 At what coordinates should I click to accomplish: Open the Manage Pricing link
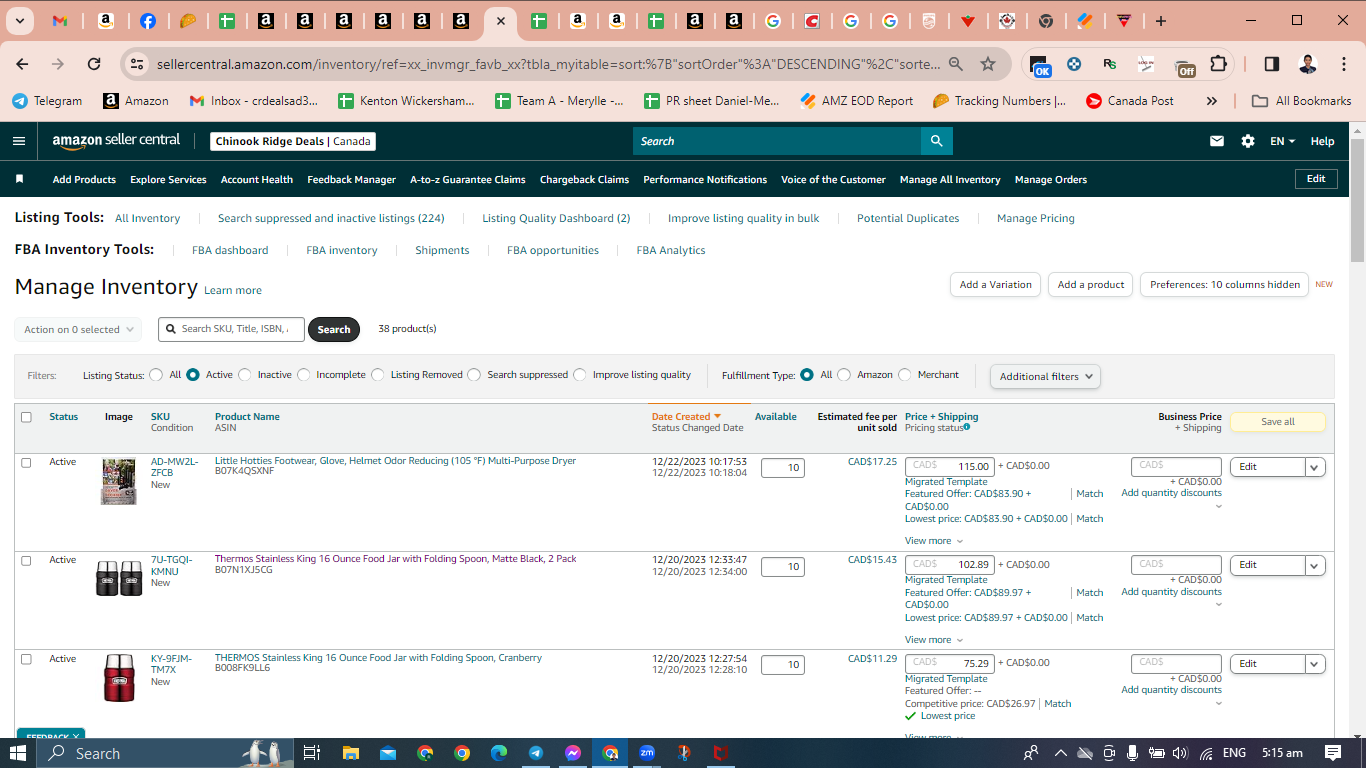pos(1036,218)
